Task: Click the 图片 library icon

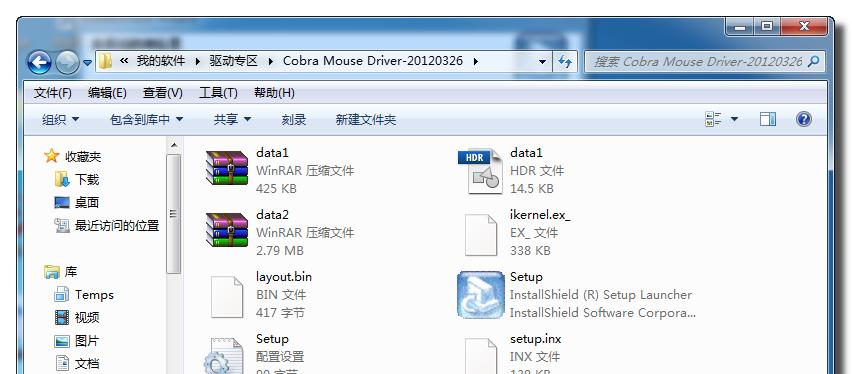Action: 62,341
